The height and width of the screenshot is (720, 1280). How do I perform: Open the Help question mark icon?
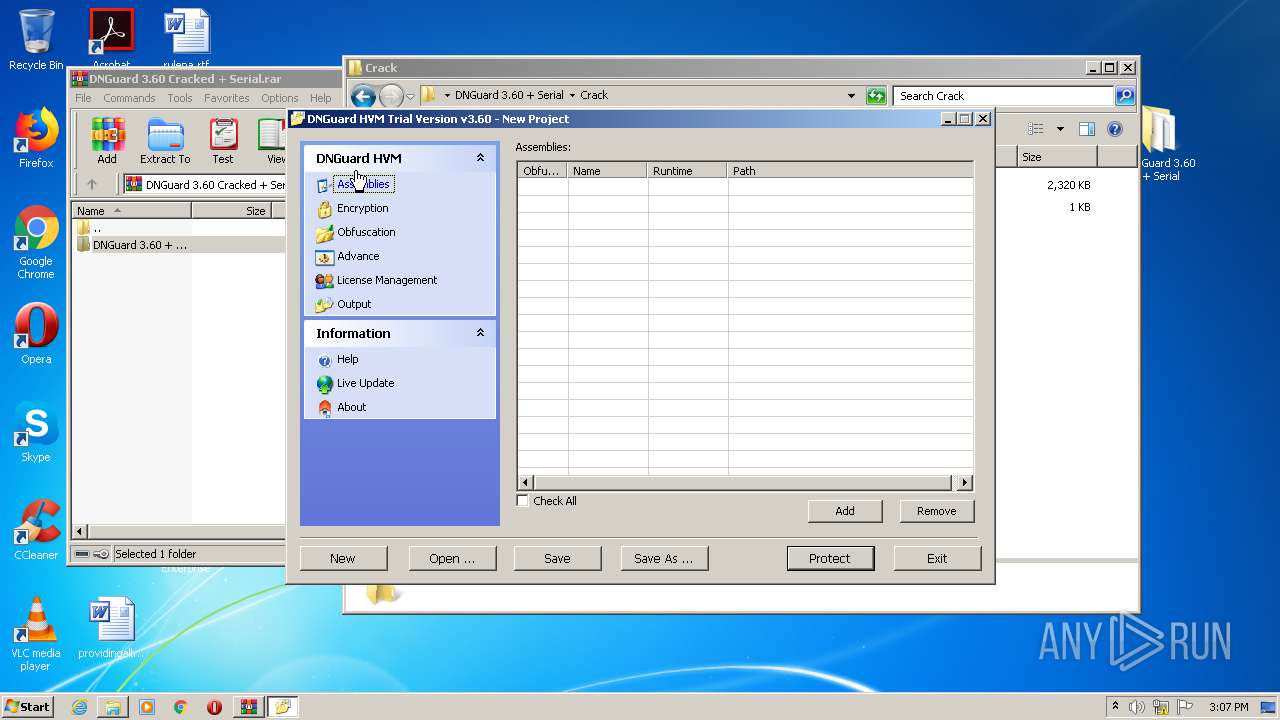tap(324, 360)
